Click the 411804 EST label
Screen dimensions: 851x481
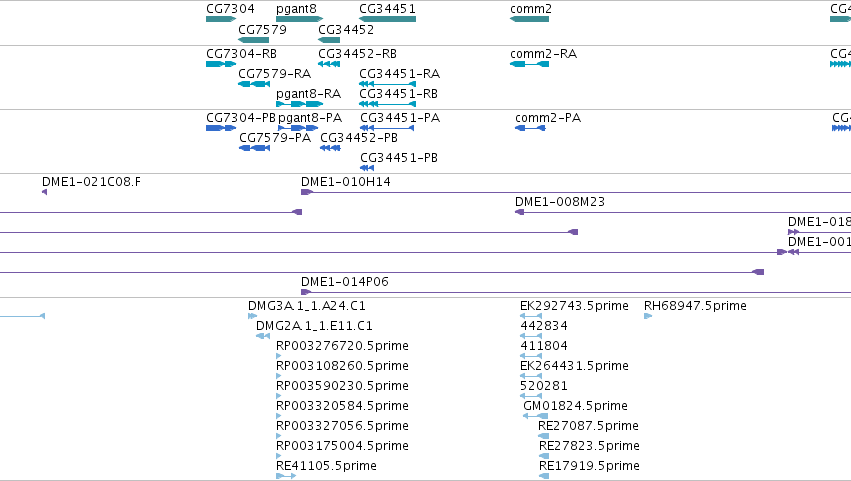click(544, 346)
